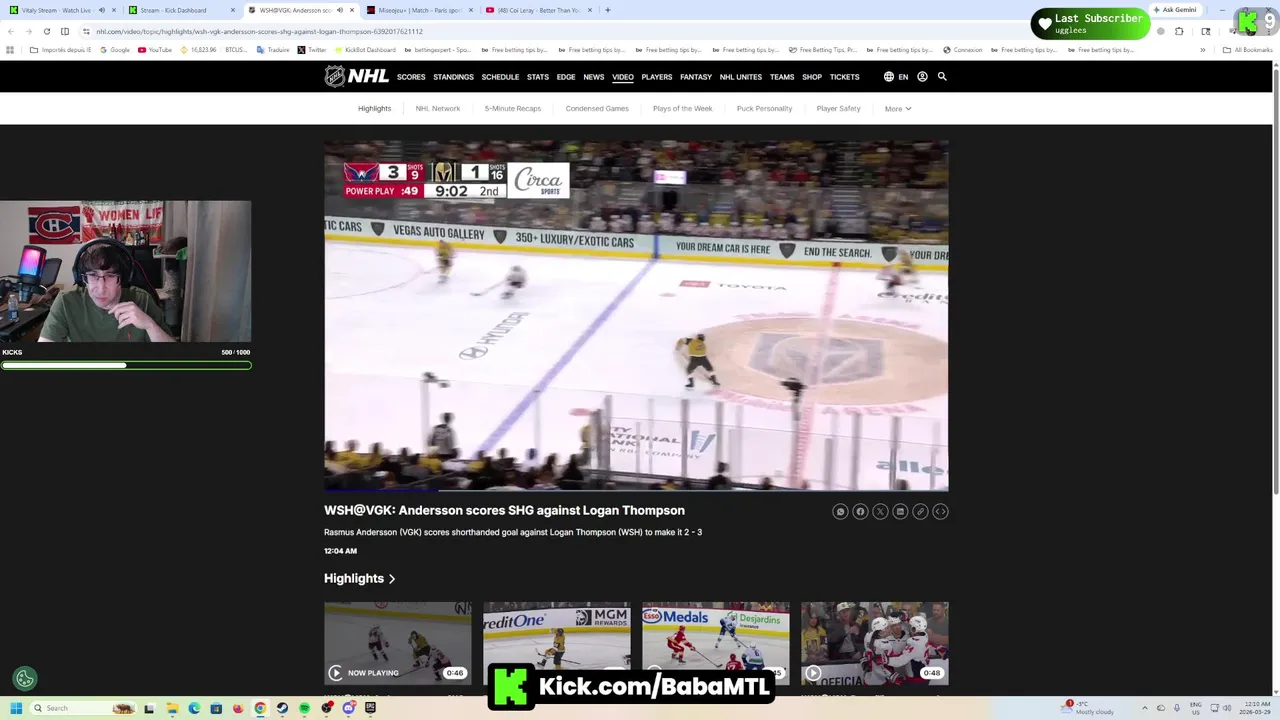Open cookie preferences icon
Image resolution: width=1280 pixels, height=720 pixels.
click(x=25, y=679)
